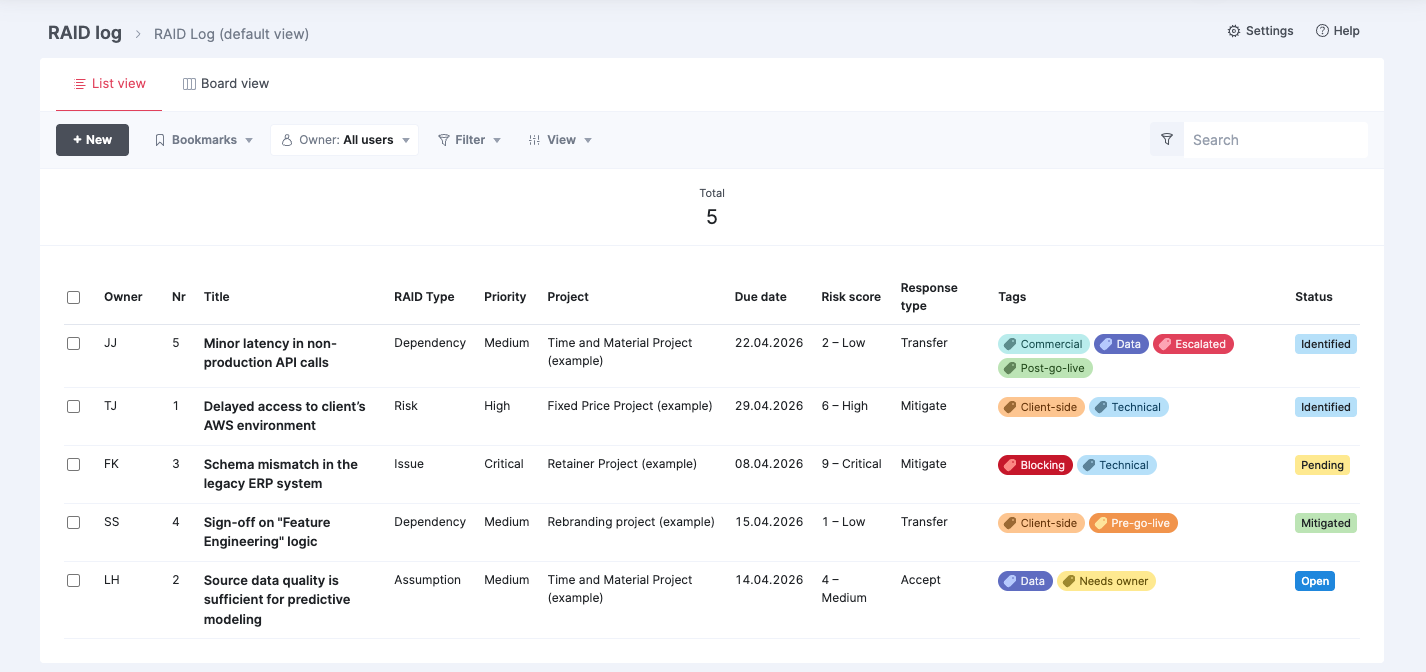Click the red Blocking tag
Screen dimensions: 1426x672
[x=1035, y=465]
